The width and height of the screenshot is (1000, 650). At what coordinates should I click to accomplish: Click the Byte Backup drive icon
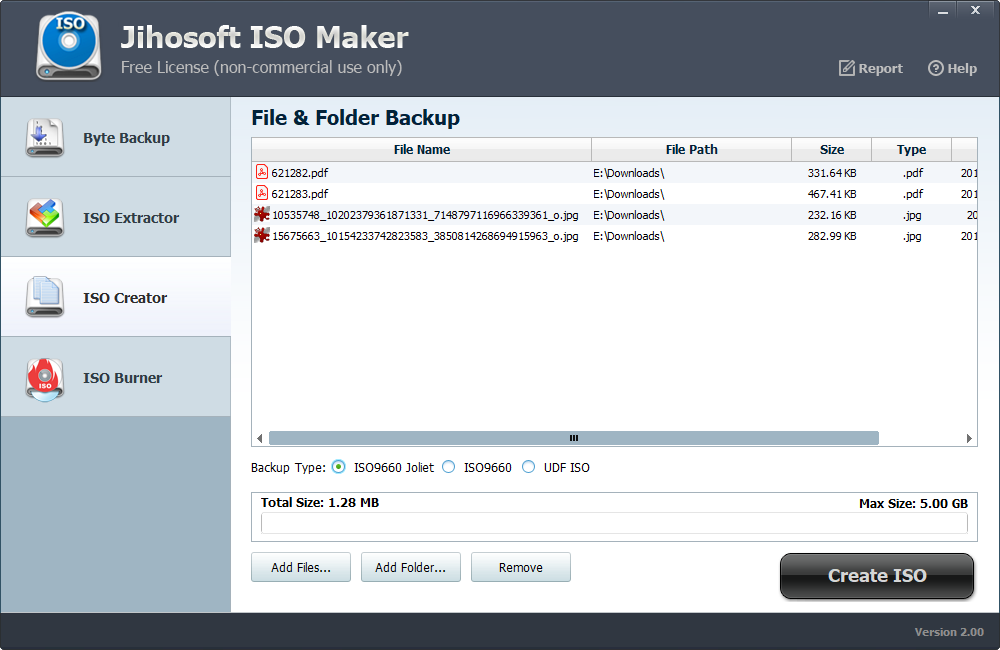pos(45,137)
